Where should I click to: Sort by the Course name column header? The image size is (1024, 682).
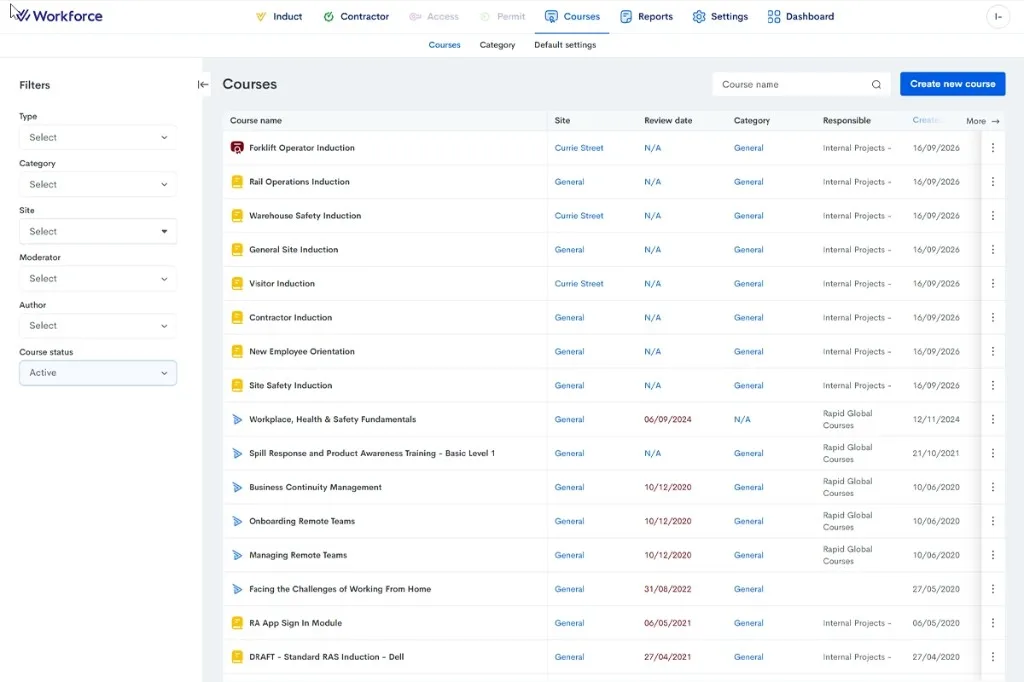(256, 120)
